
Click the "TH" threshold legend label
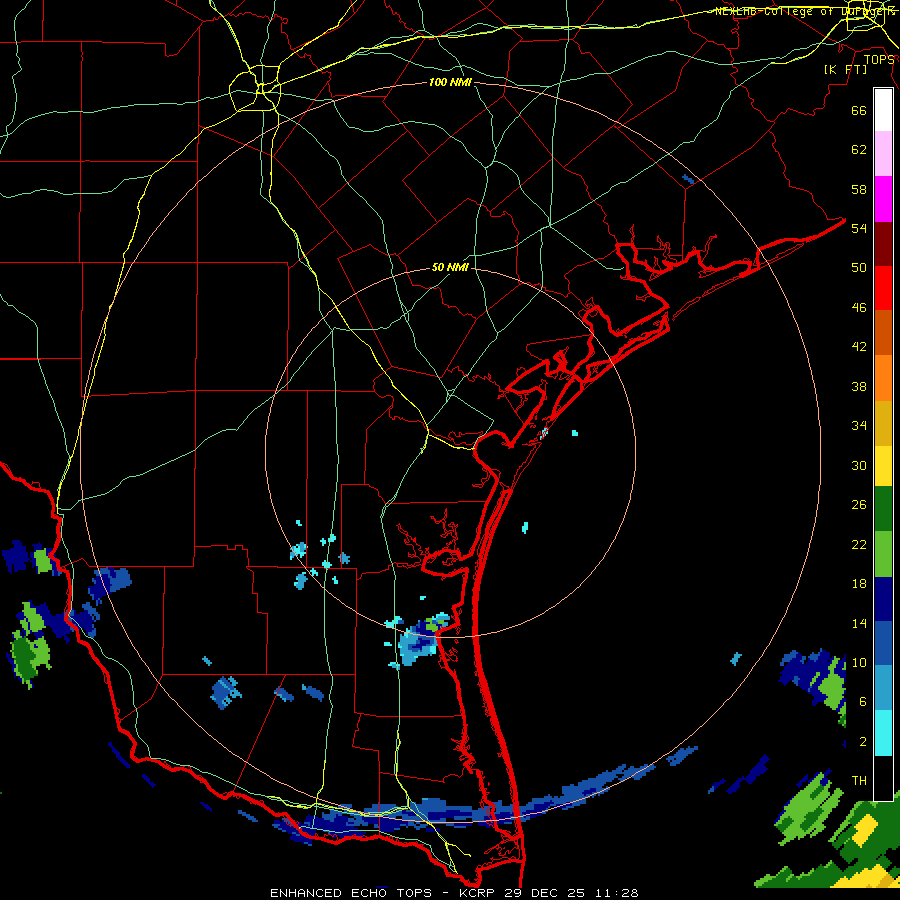tap(859, 781)
